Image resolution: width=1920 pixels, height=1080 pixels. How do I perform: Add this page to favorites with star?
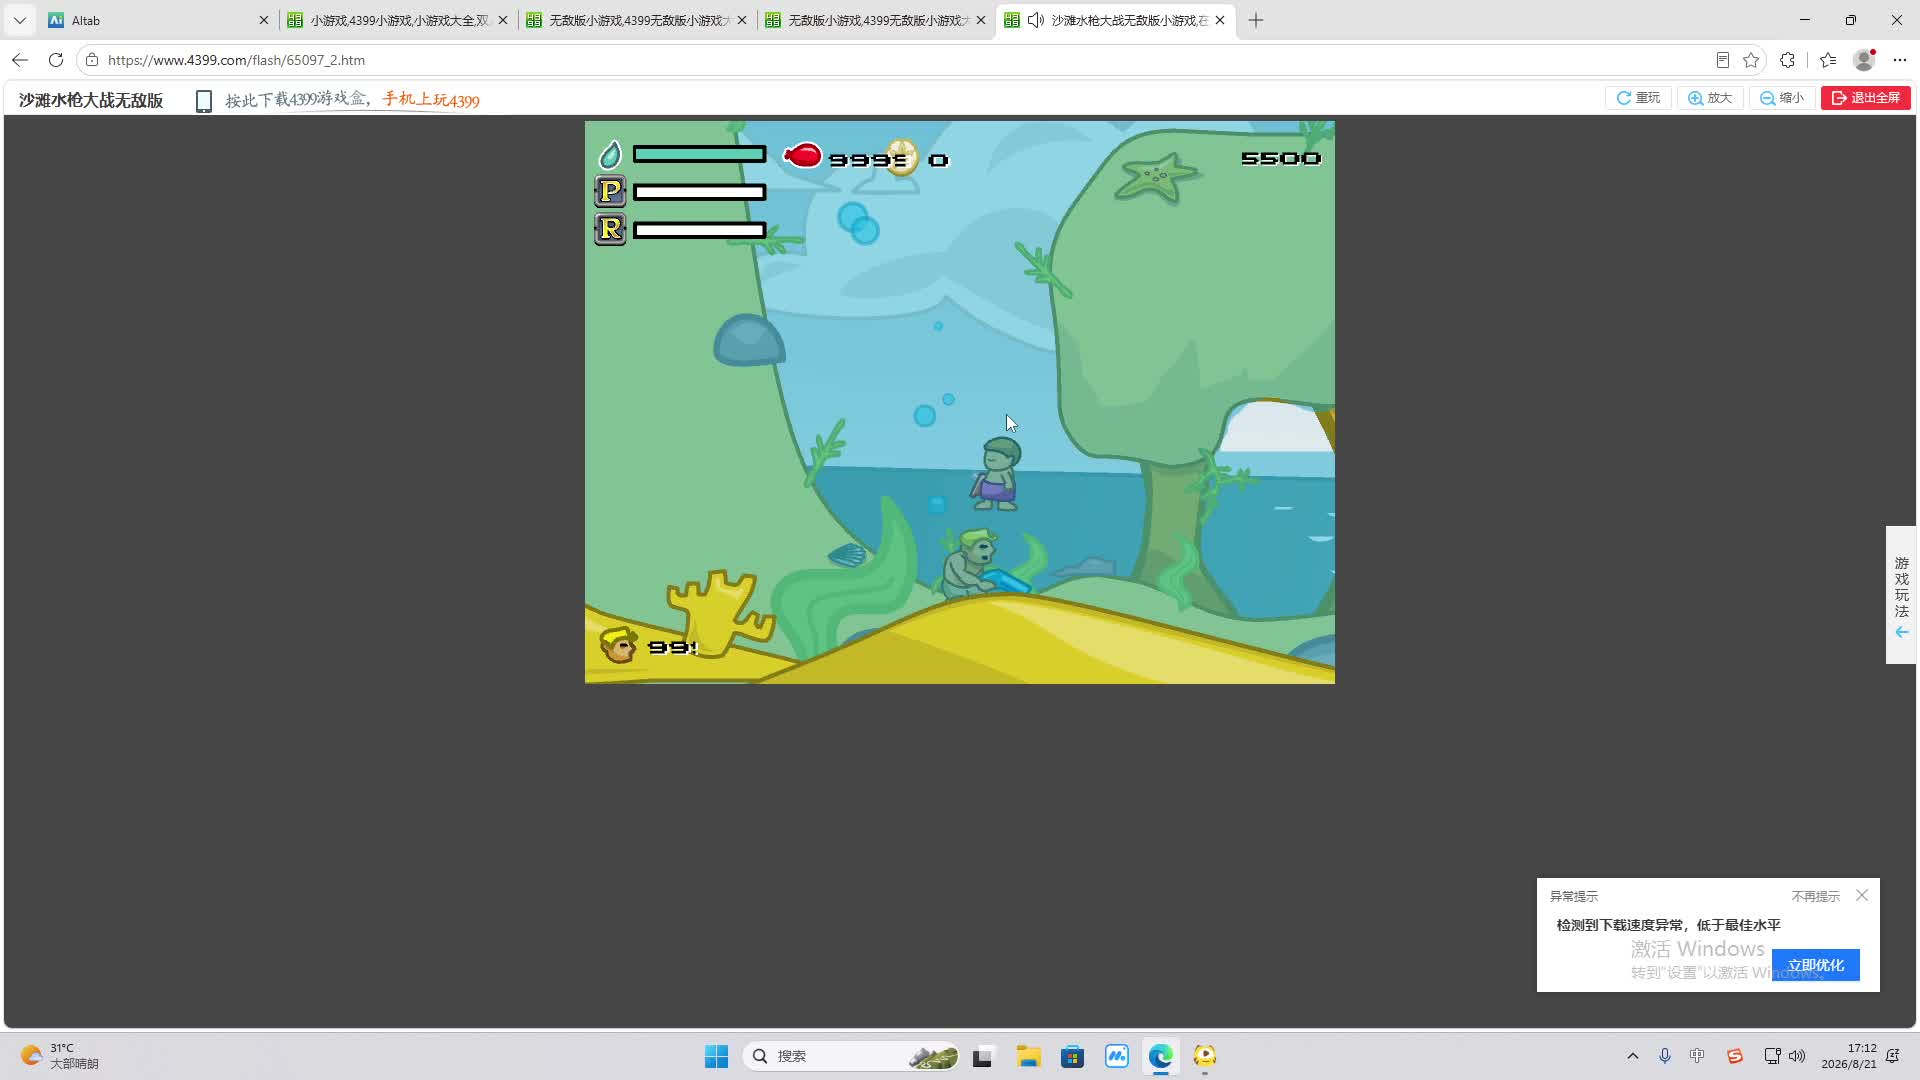click(1751, 60)
